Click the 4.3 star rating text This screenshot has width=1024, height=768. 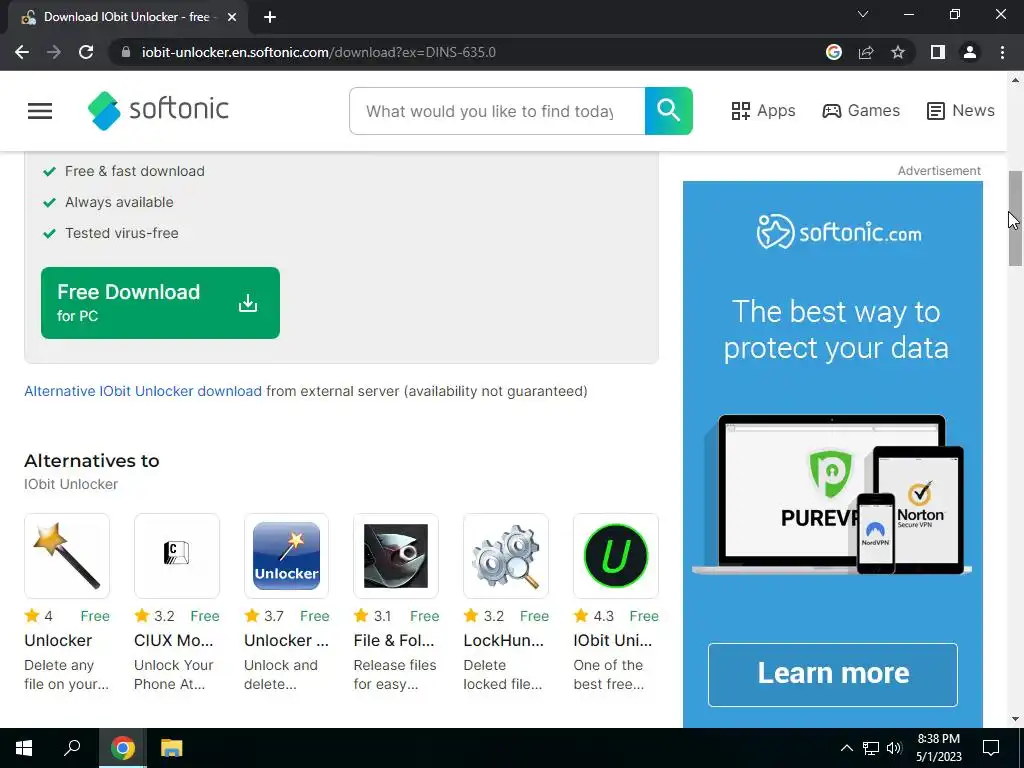(603, 616)
